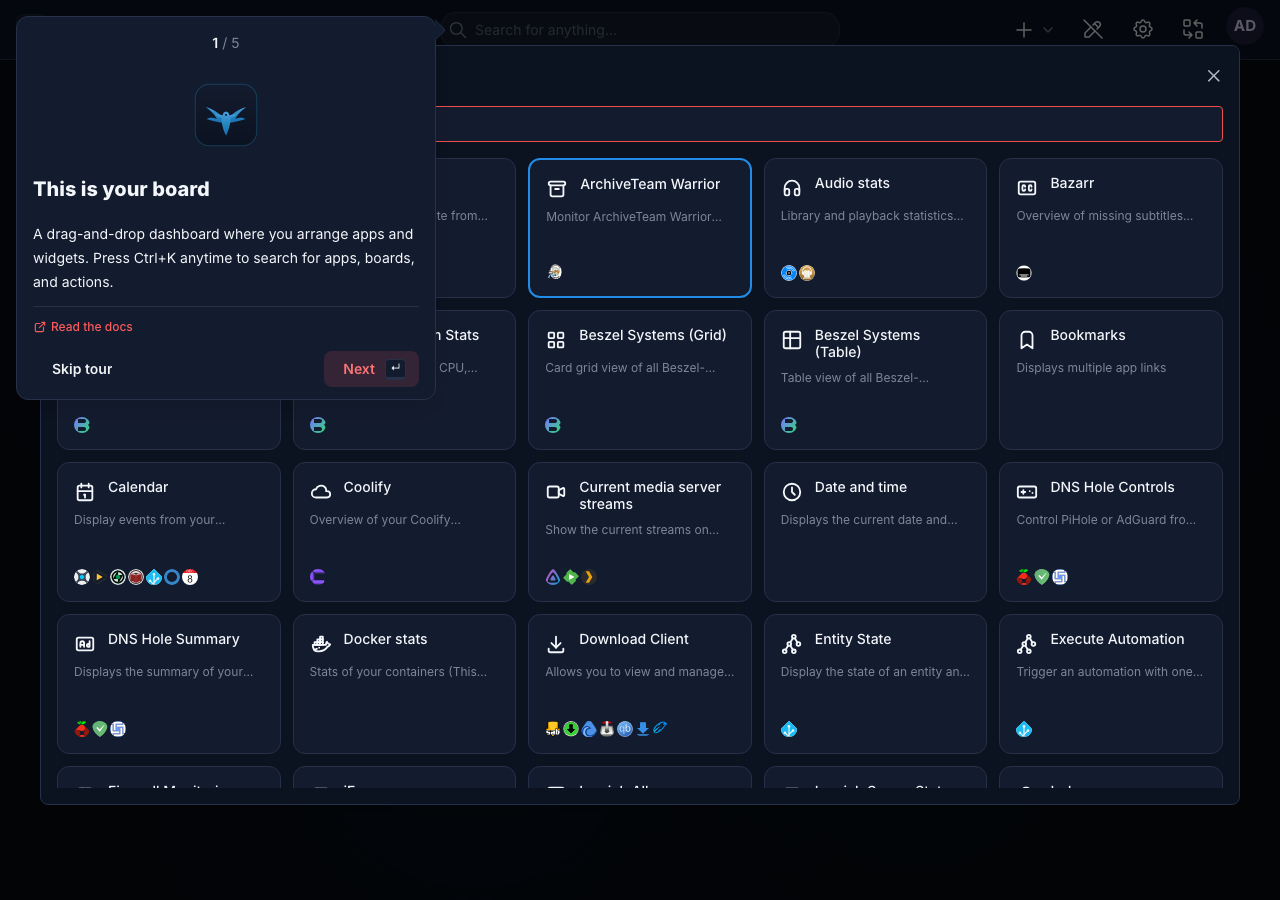Click the Home Assistant logo in Execute Automation
1280x900 pixels.
[1024, 729]
